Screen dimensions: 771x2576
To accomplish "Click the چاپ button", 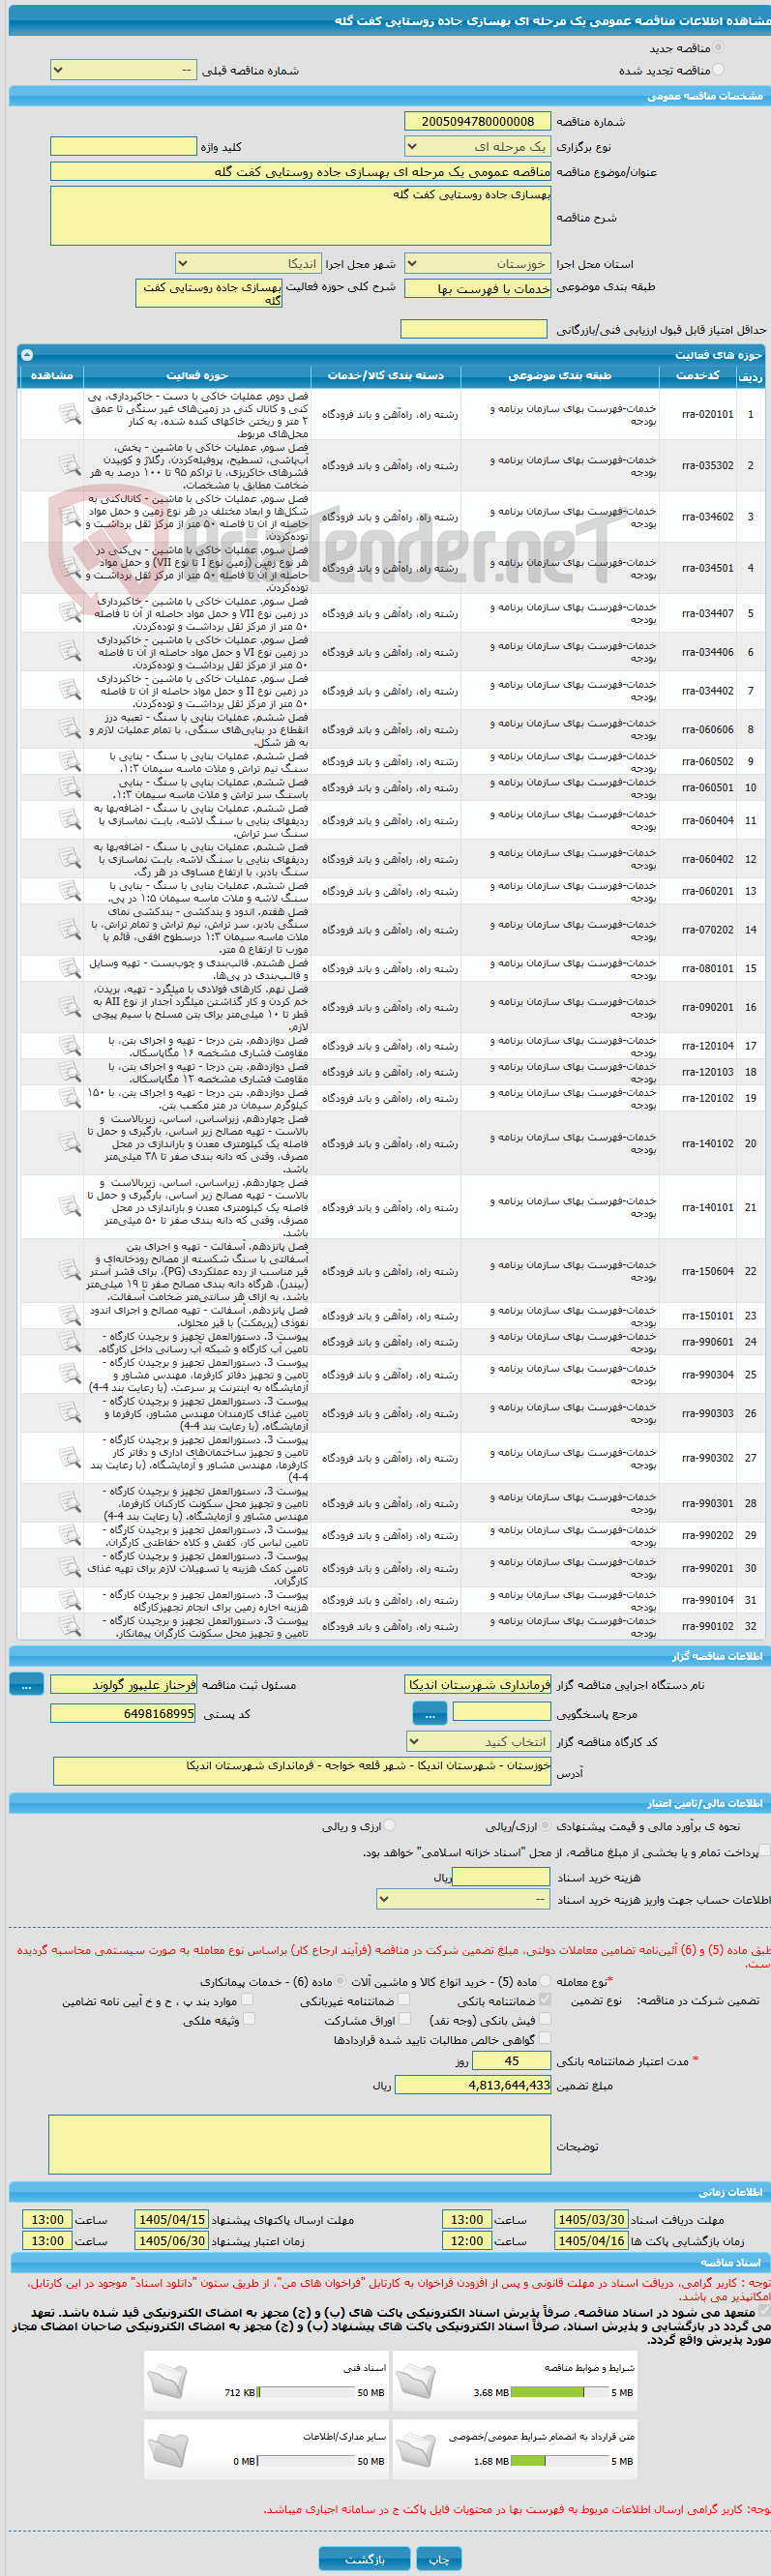I will point(439,2551).
